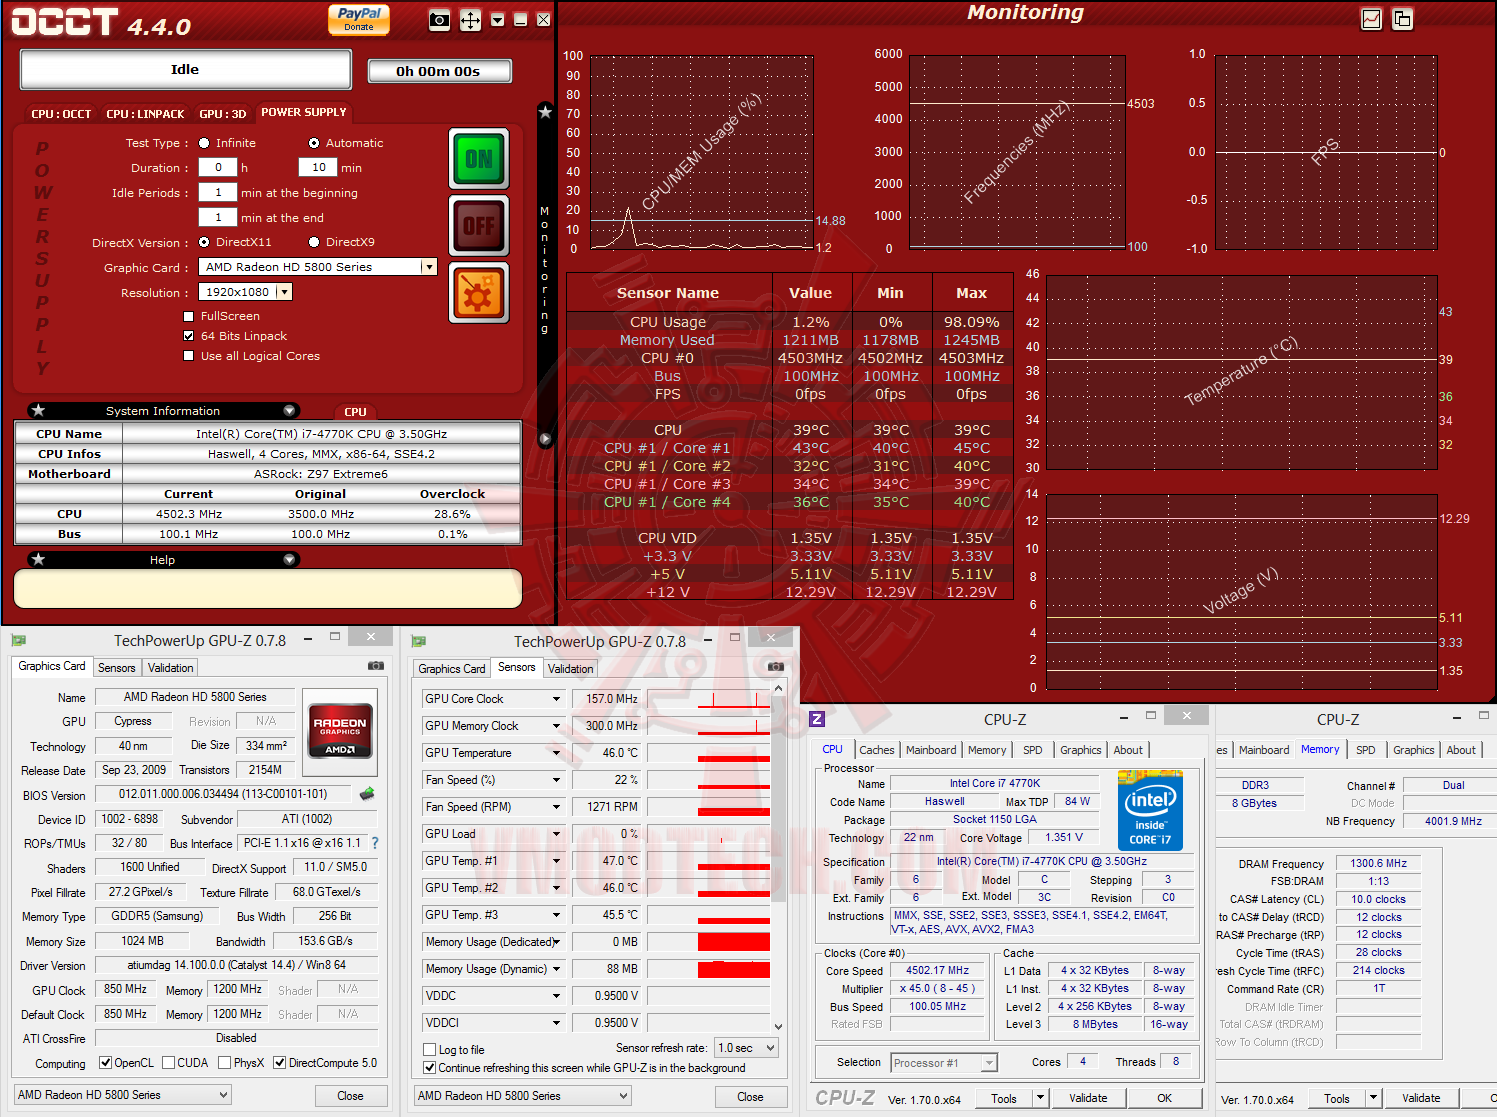Click the GPU-Z Sensors vertical scrollbar
Viewport: 1497px width, 1117px height.
coord(779,856)
